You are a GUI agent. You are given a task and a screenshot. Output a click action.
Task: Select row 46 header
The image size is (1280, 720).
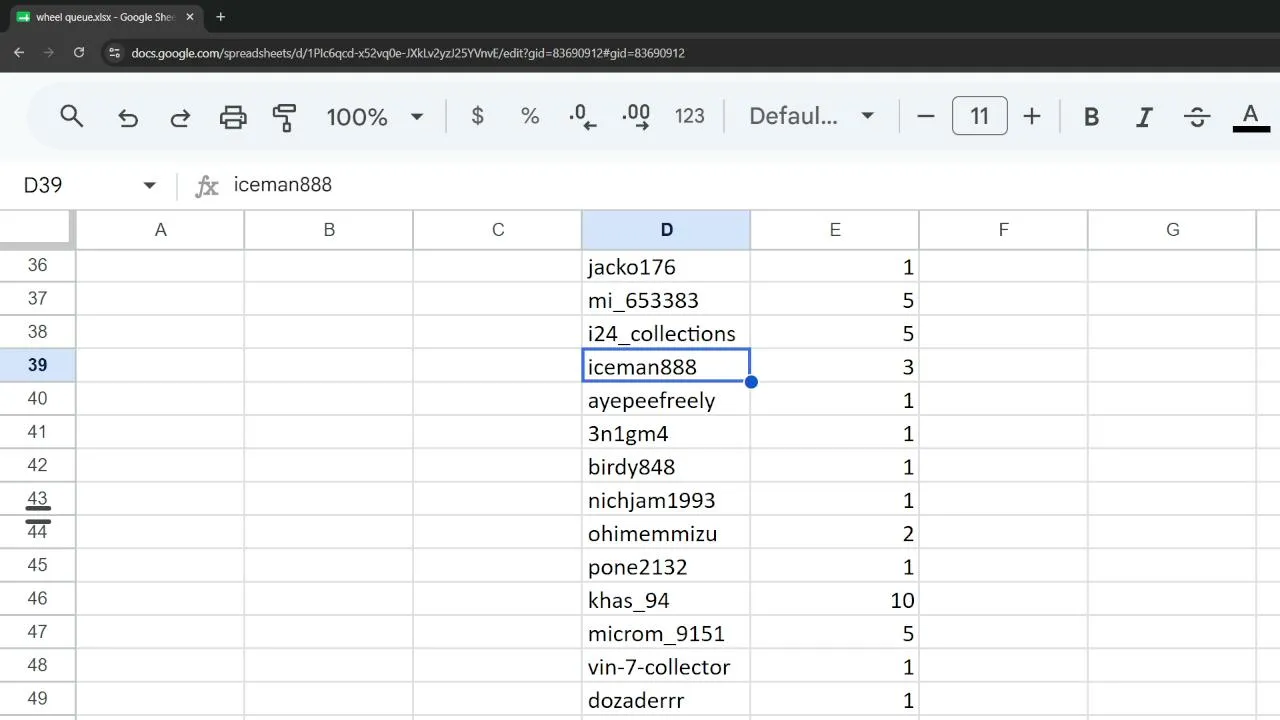tap(37, 599)
